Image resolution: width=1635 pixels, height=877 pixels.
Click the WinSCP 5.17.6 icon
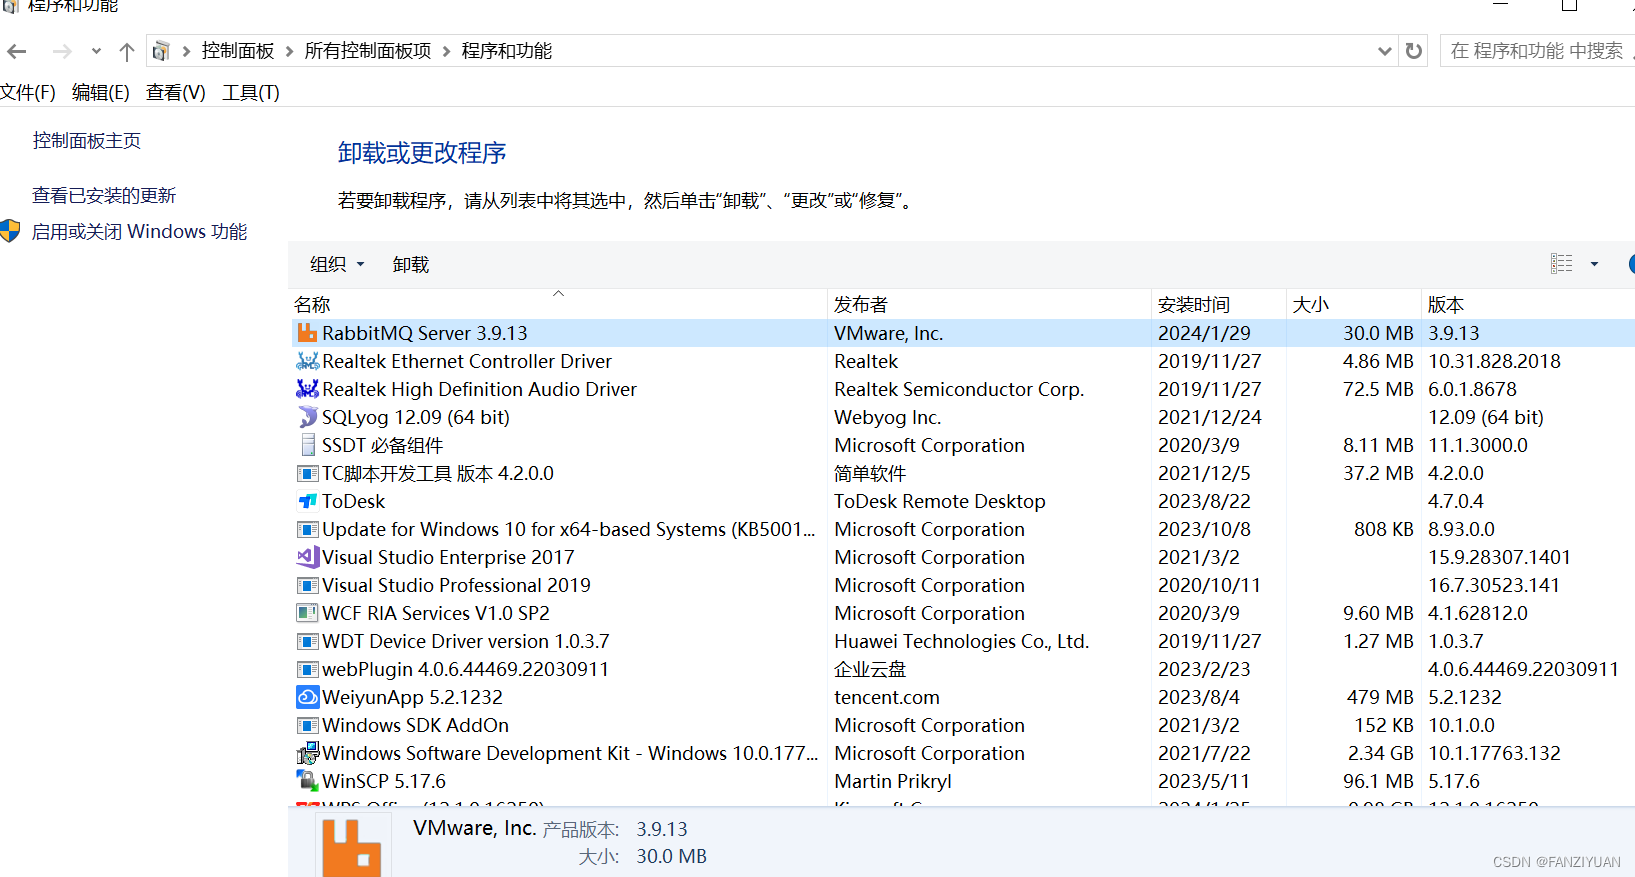(307, 781)
